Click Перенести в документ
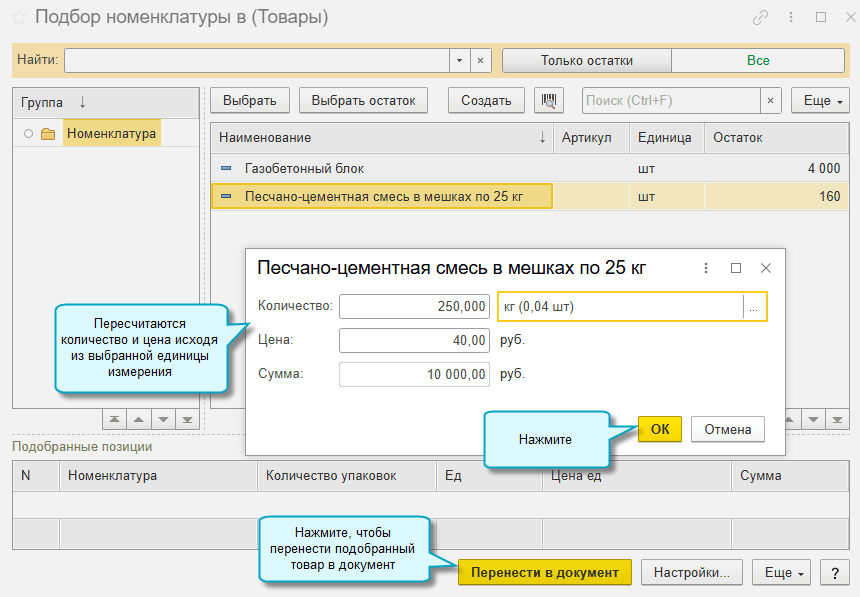860x597 pixels. (x=545, y=572)
